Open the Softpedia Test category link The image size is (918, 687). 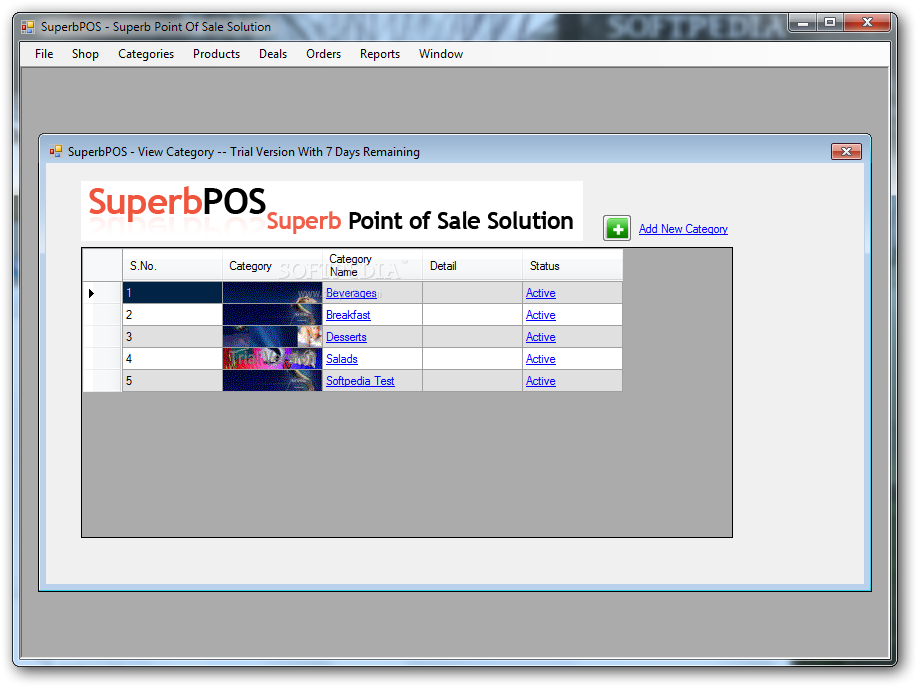click(x=360, y=381)
